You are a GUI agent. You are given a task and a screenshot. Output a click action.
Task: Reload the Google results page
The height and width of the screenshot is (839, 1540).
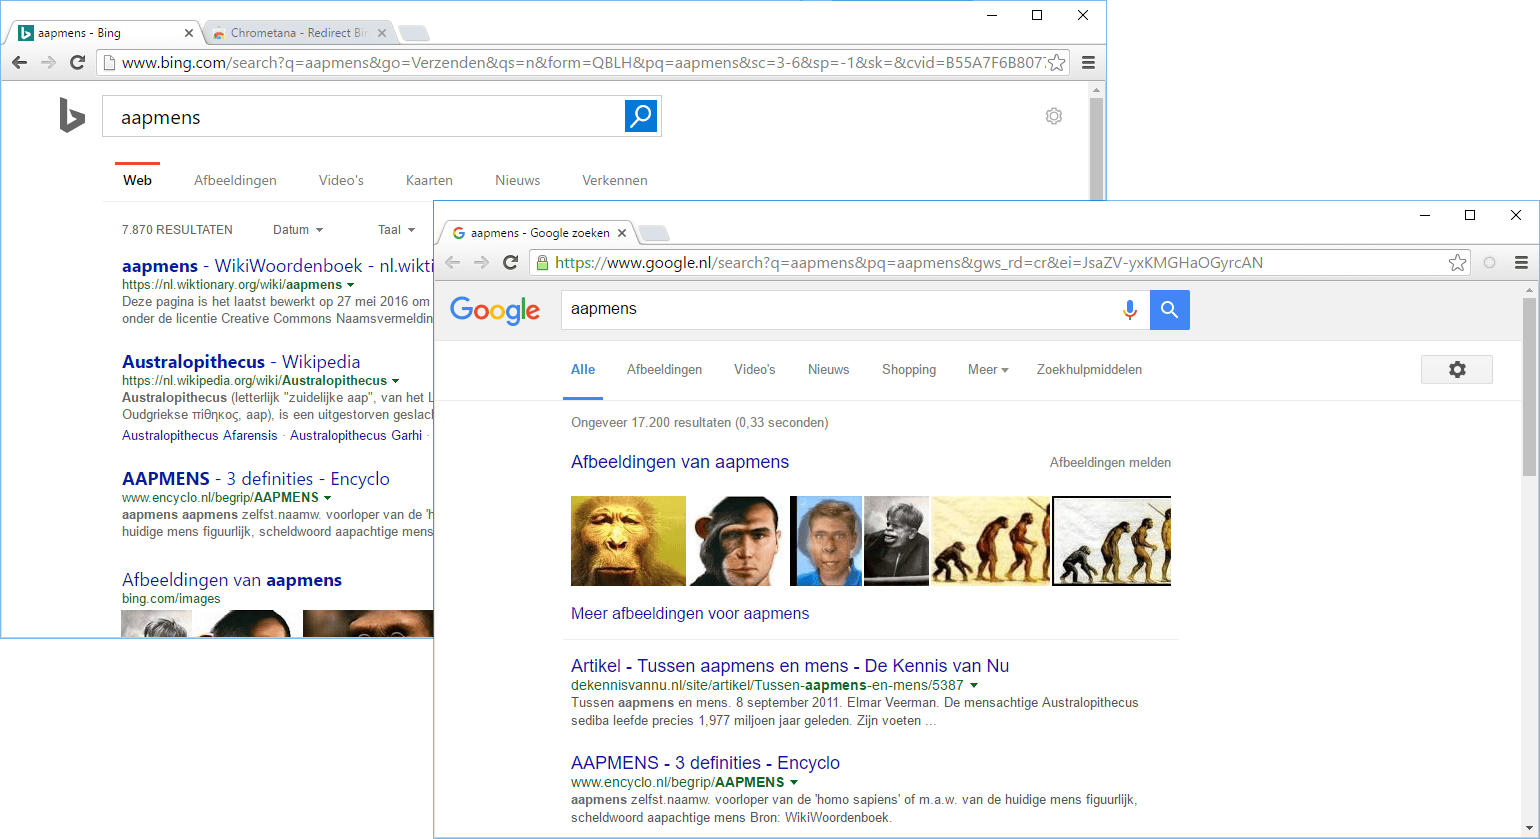click(x=510, y=263)
